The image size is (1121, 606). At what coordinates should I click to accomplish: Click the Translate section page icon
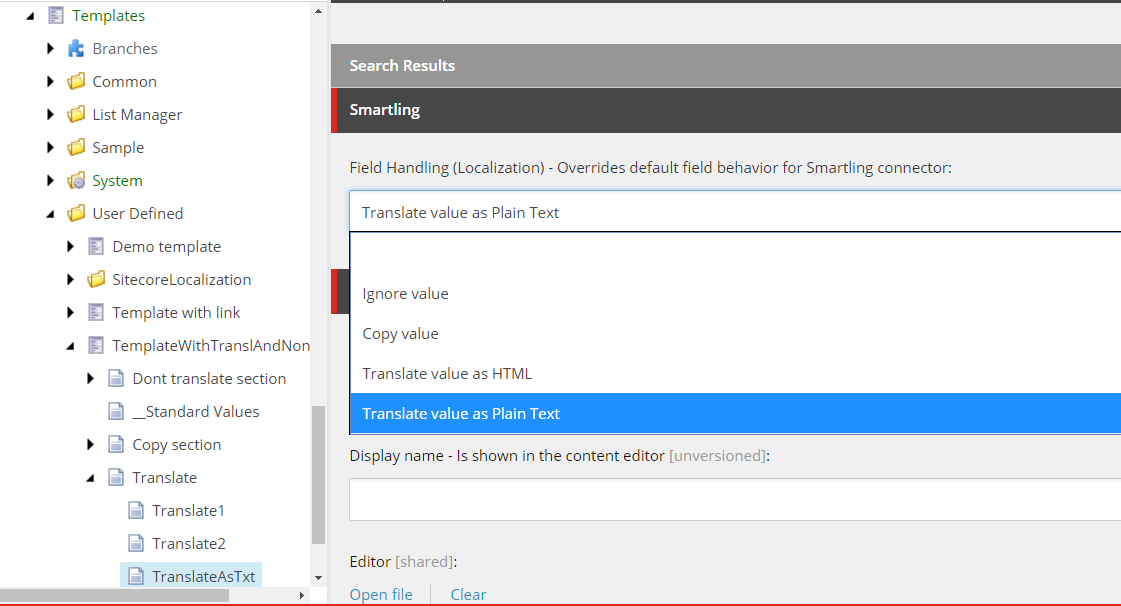coord(116,477)
